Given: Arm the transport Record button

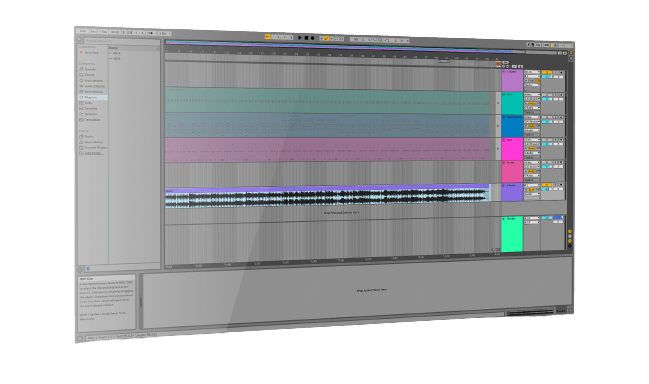Looking at the screenshot, I should 312,38.
